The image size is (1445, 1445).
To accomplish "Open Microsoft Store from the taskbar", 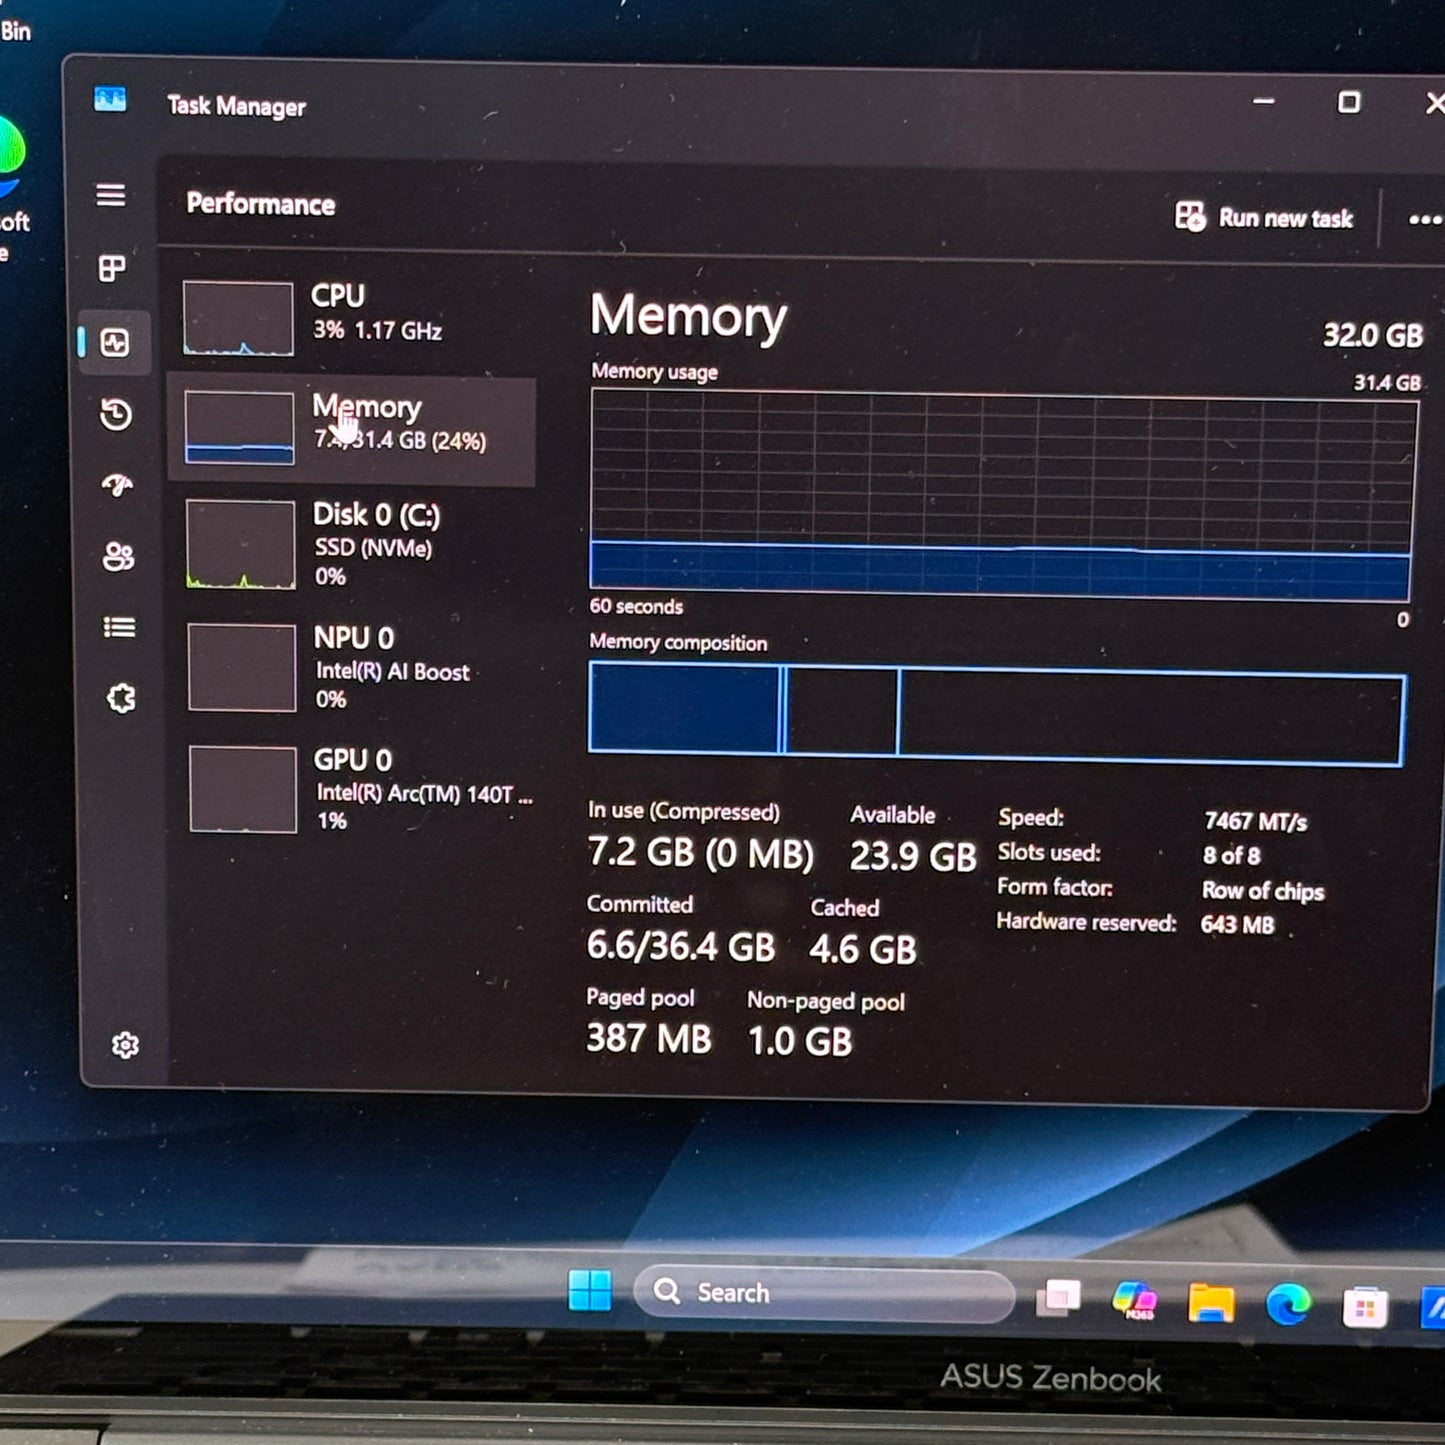I will [x=1365, y=1302].
